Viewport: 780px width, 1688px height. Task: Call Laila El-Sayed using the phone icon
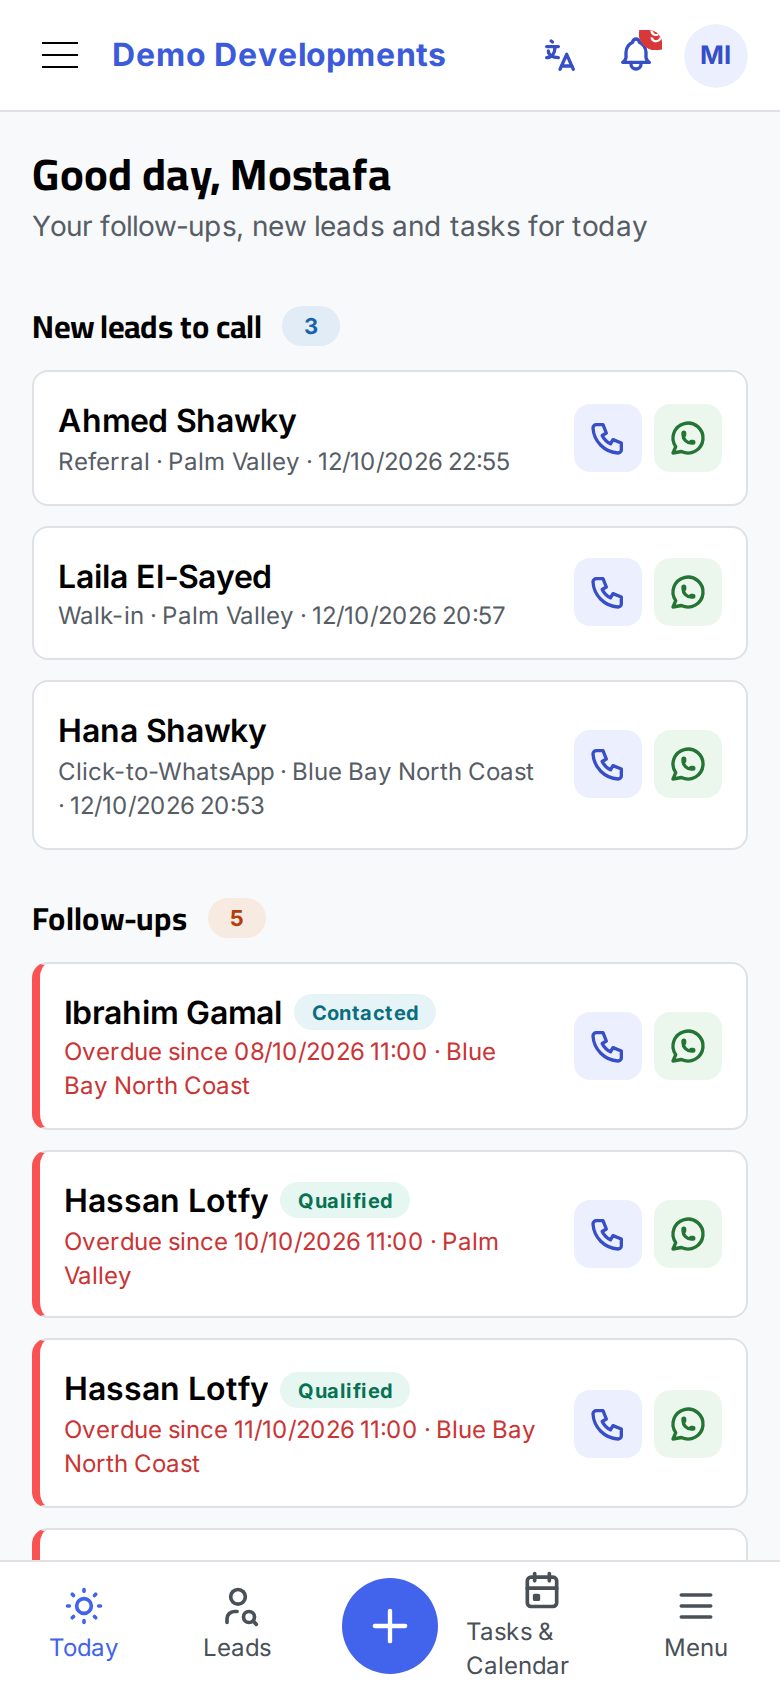(608, 592)
